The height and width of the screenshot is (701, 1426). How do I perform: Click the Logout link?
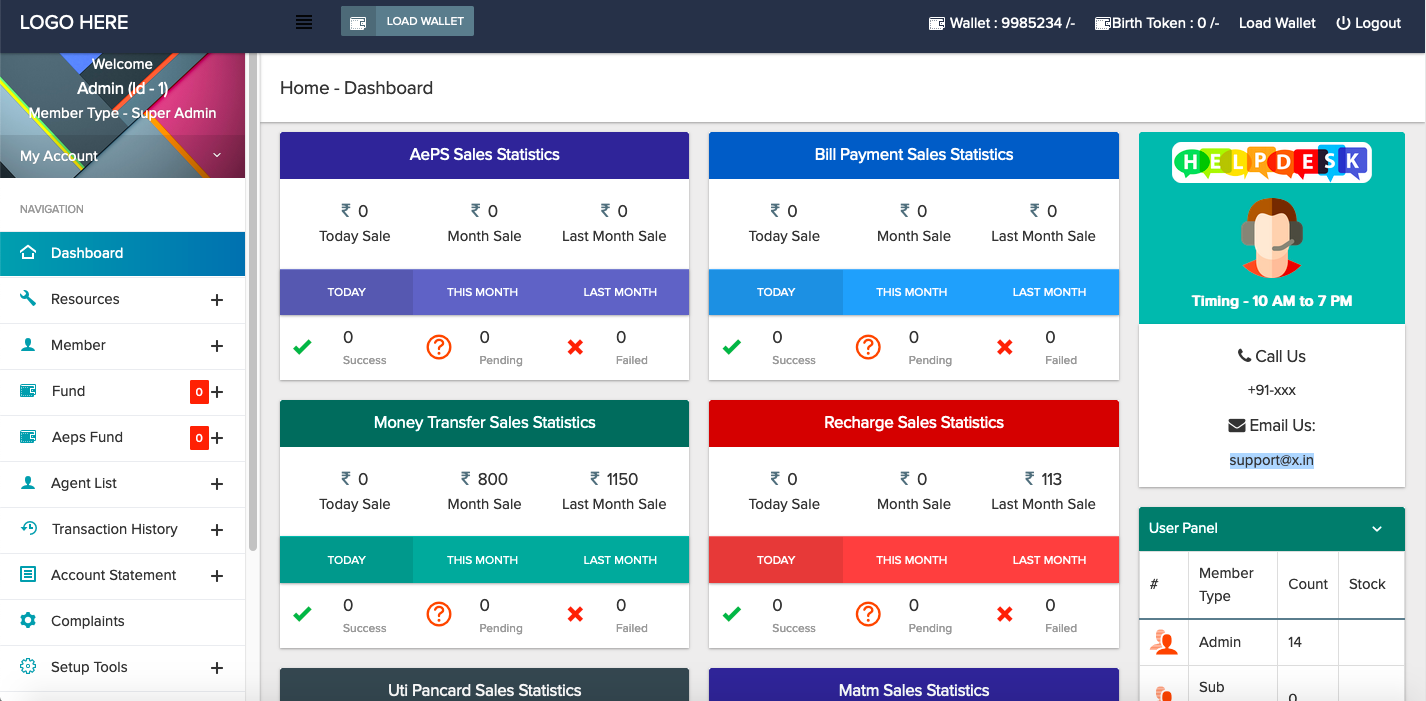1368,23
